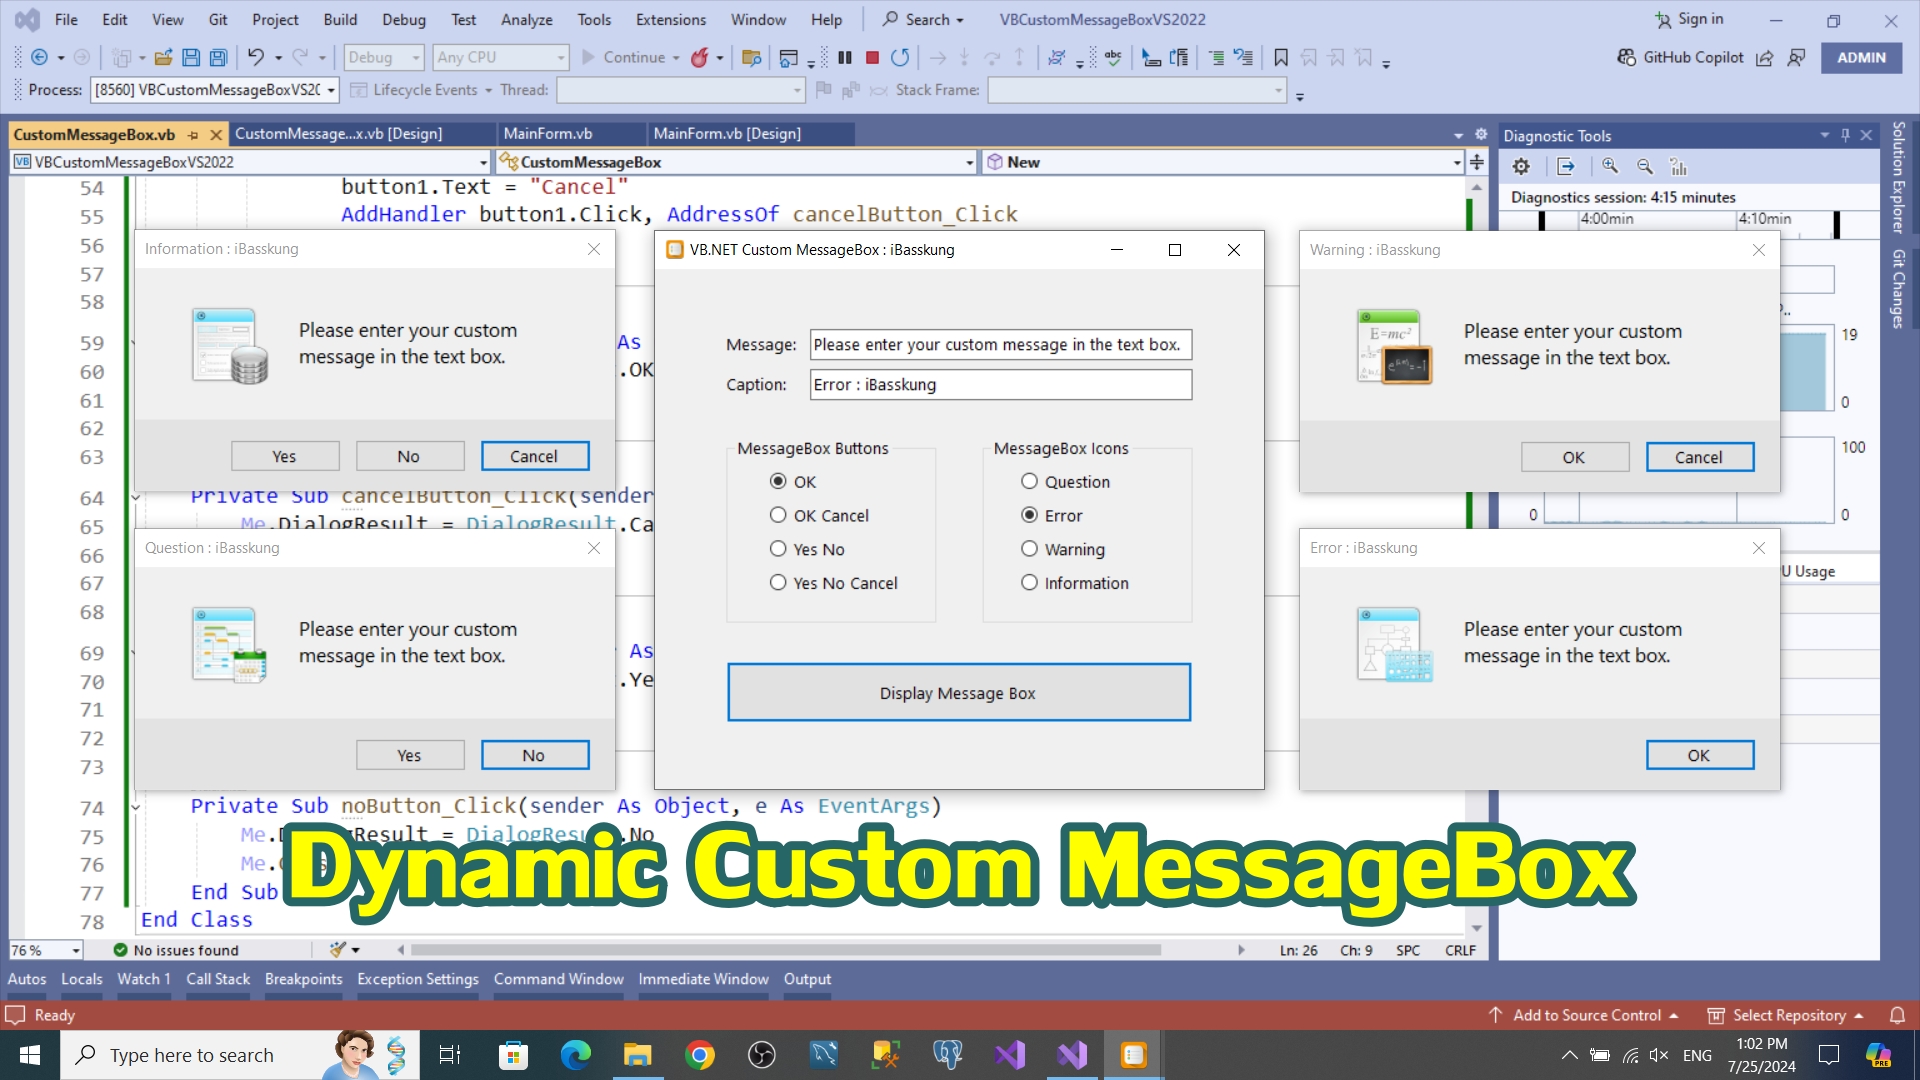The height and width of the screenshot is (1080, 1920).
Task: Click the Open File folder icon
Action: [x=164, y=58]
